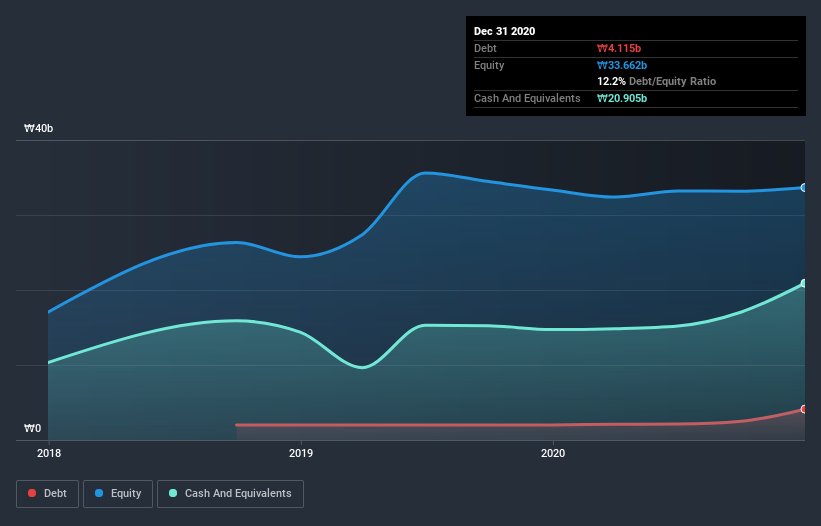Click the Equity row label in tooltip
This screenshot has width=821, height=526.
489,65
